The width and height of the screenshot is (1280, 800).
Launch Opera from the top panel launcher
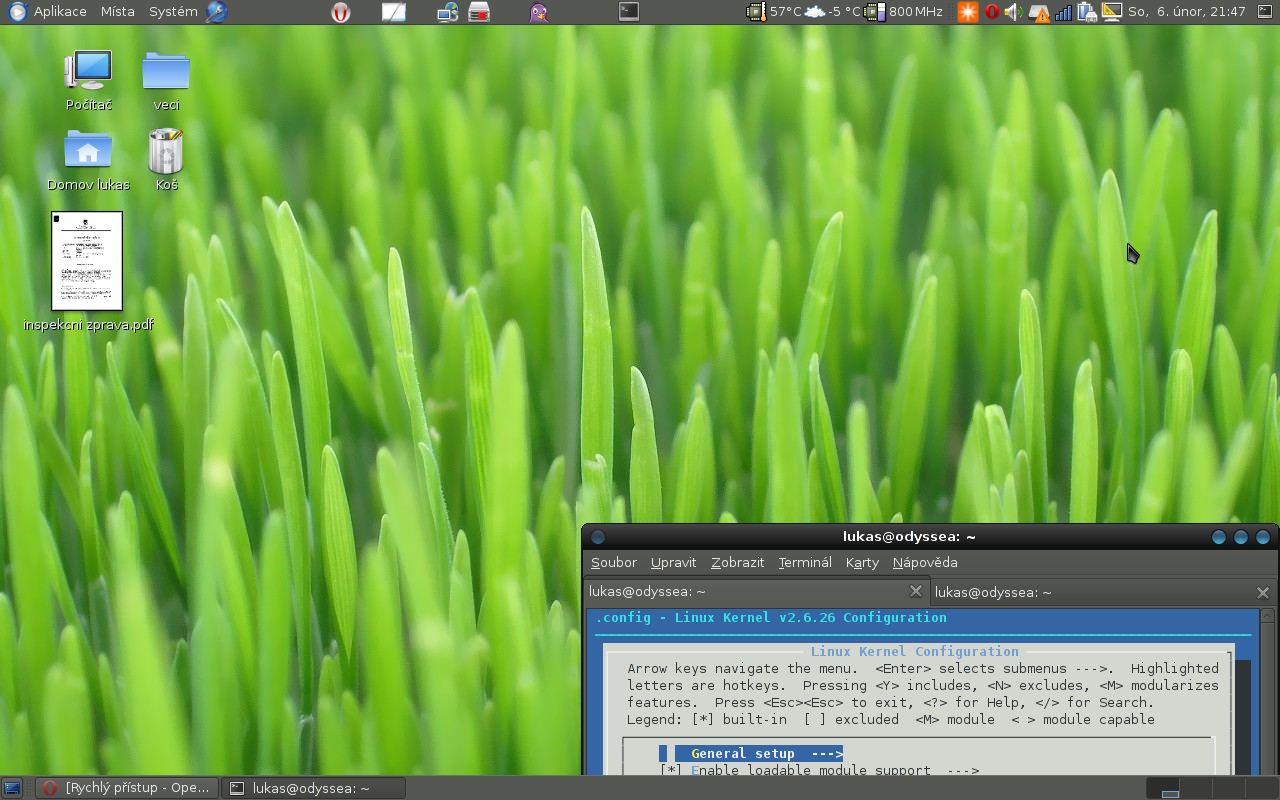[x=341, y=12]
